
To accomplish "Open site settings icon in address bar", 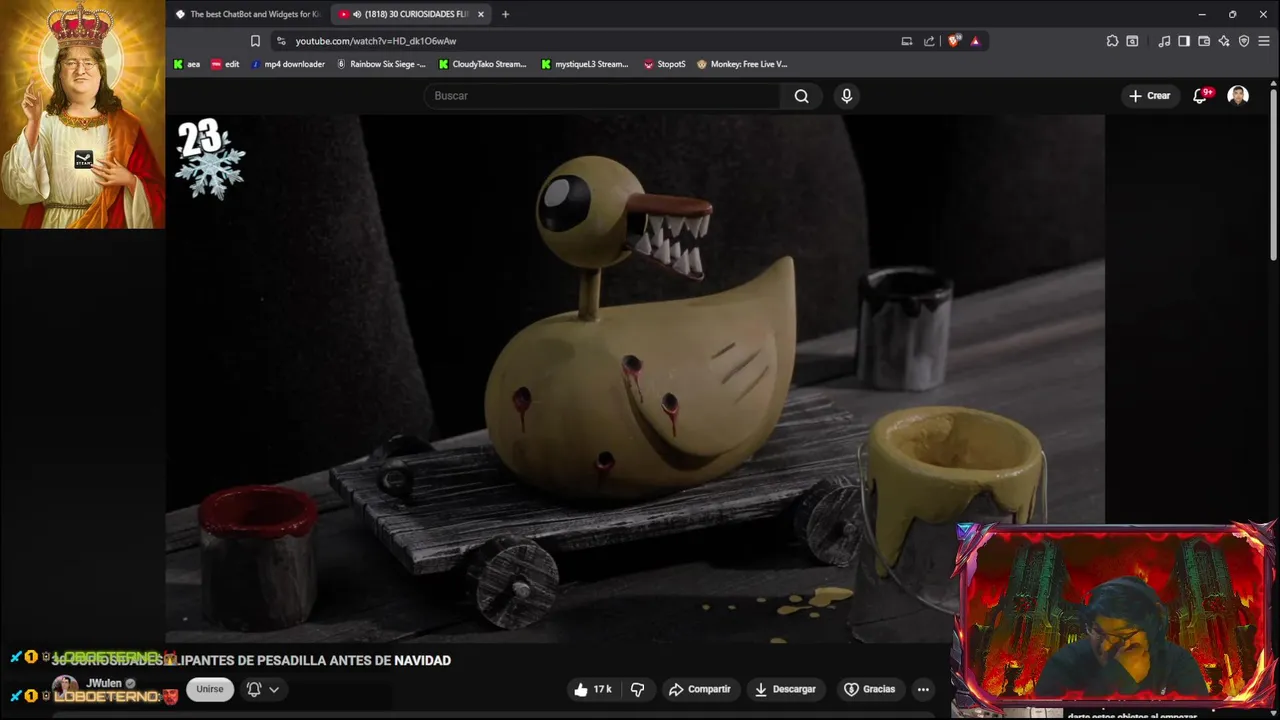I will [281, 41].
